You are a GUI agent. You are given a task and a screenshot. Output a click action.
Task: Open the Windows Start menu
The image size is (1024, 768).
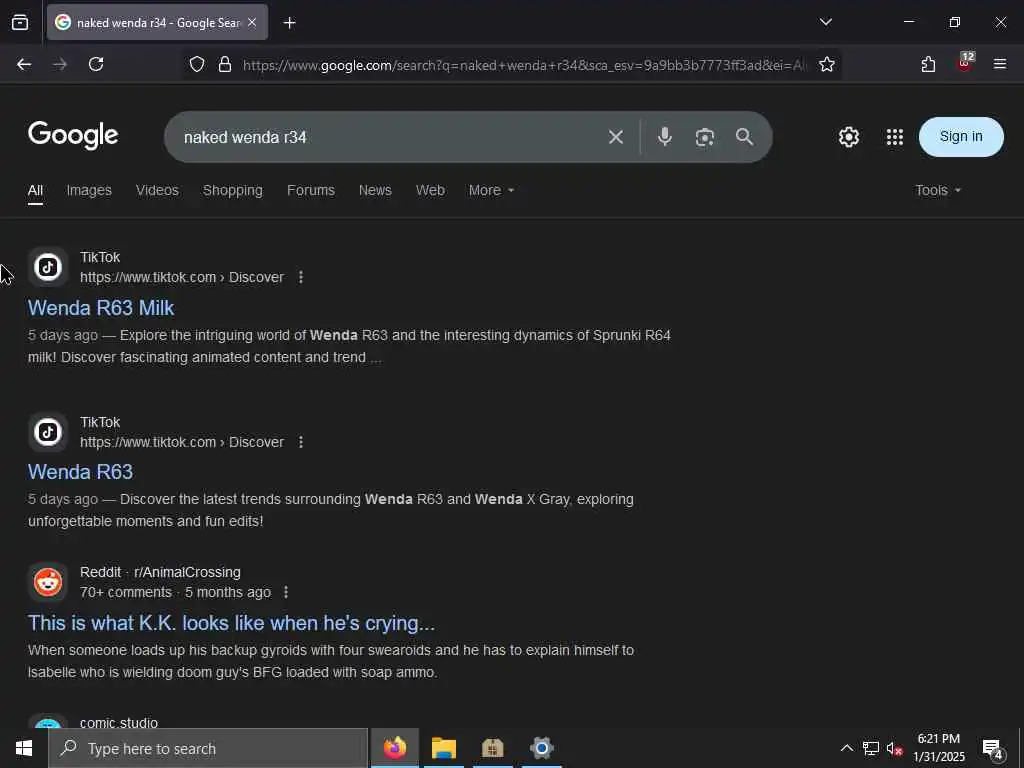tap(24, 748)
